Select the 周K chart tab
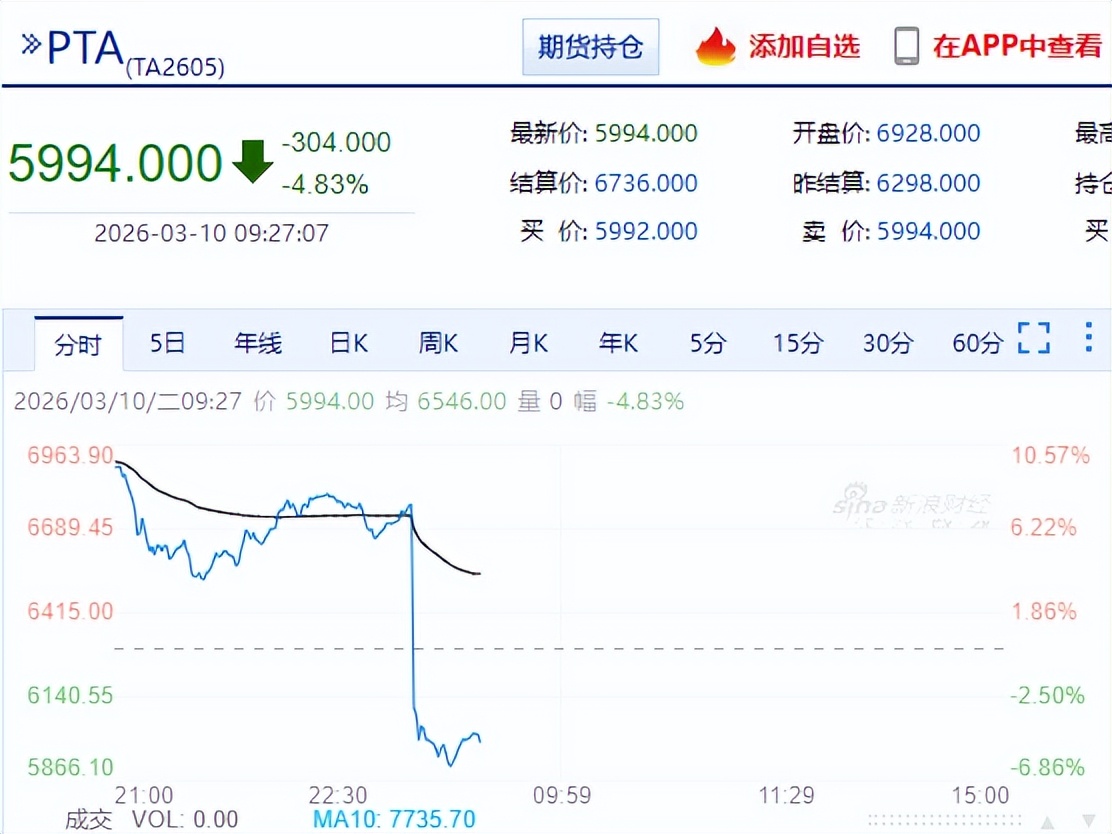Screen dimensions: 1112x834 coord(438,344)
